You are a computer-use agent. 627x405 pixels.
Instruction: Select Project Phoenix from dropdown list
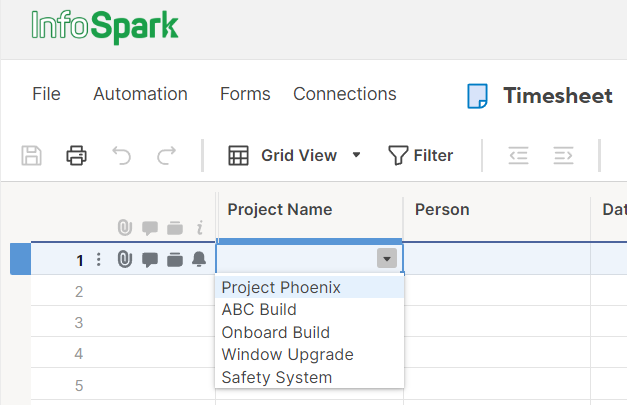pyautogui.click(x=281, y=288)
